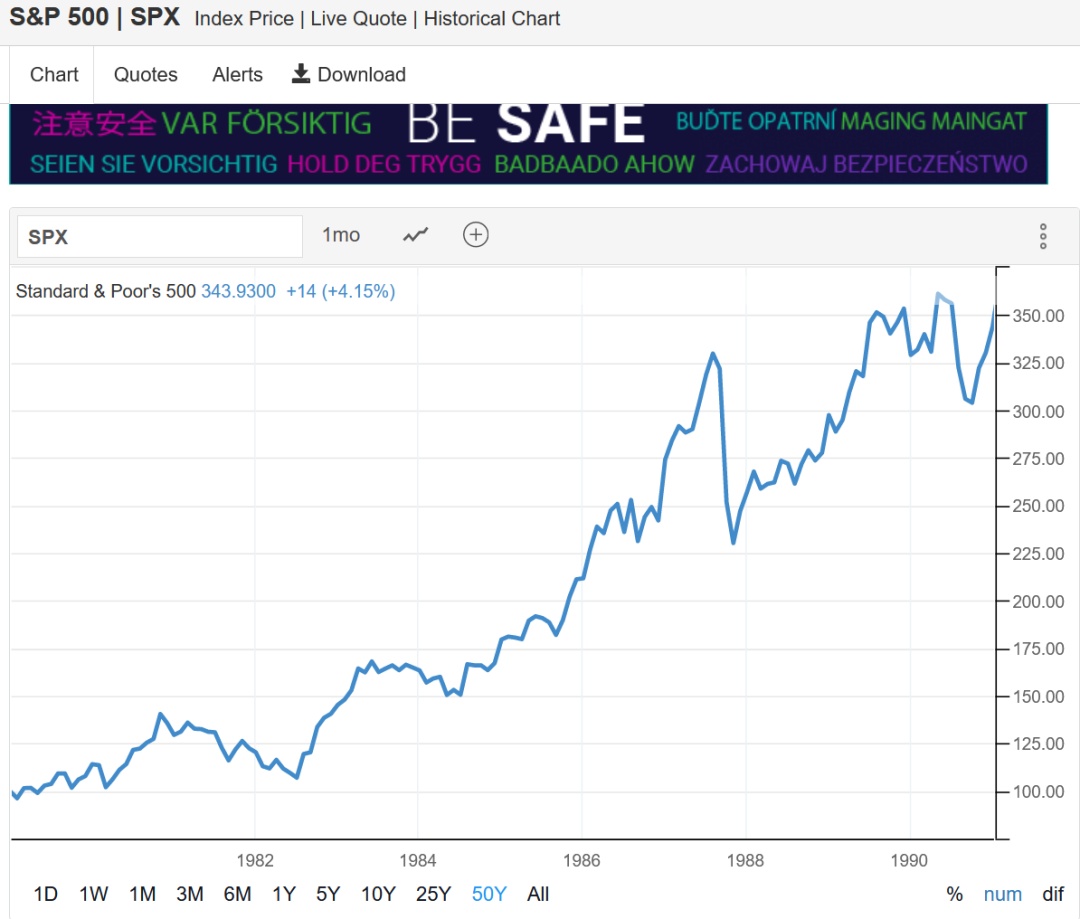Select the dif scale mode

point(1053,894)
